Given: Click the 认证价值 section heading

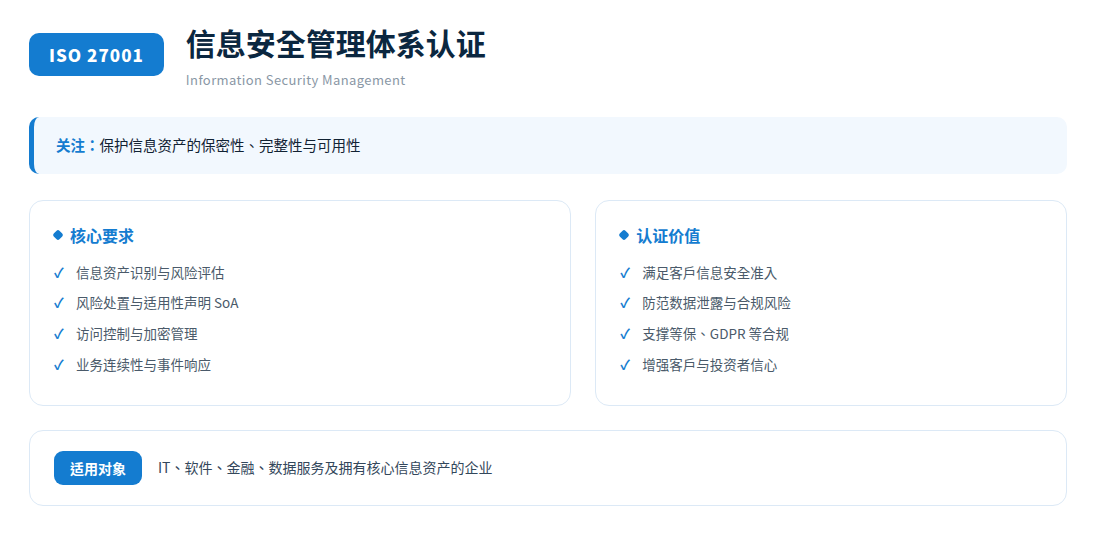Looking at the screenshot, I should 668,236.
